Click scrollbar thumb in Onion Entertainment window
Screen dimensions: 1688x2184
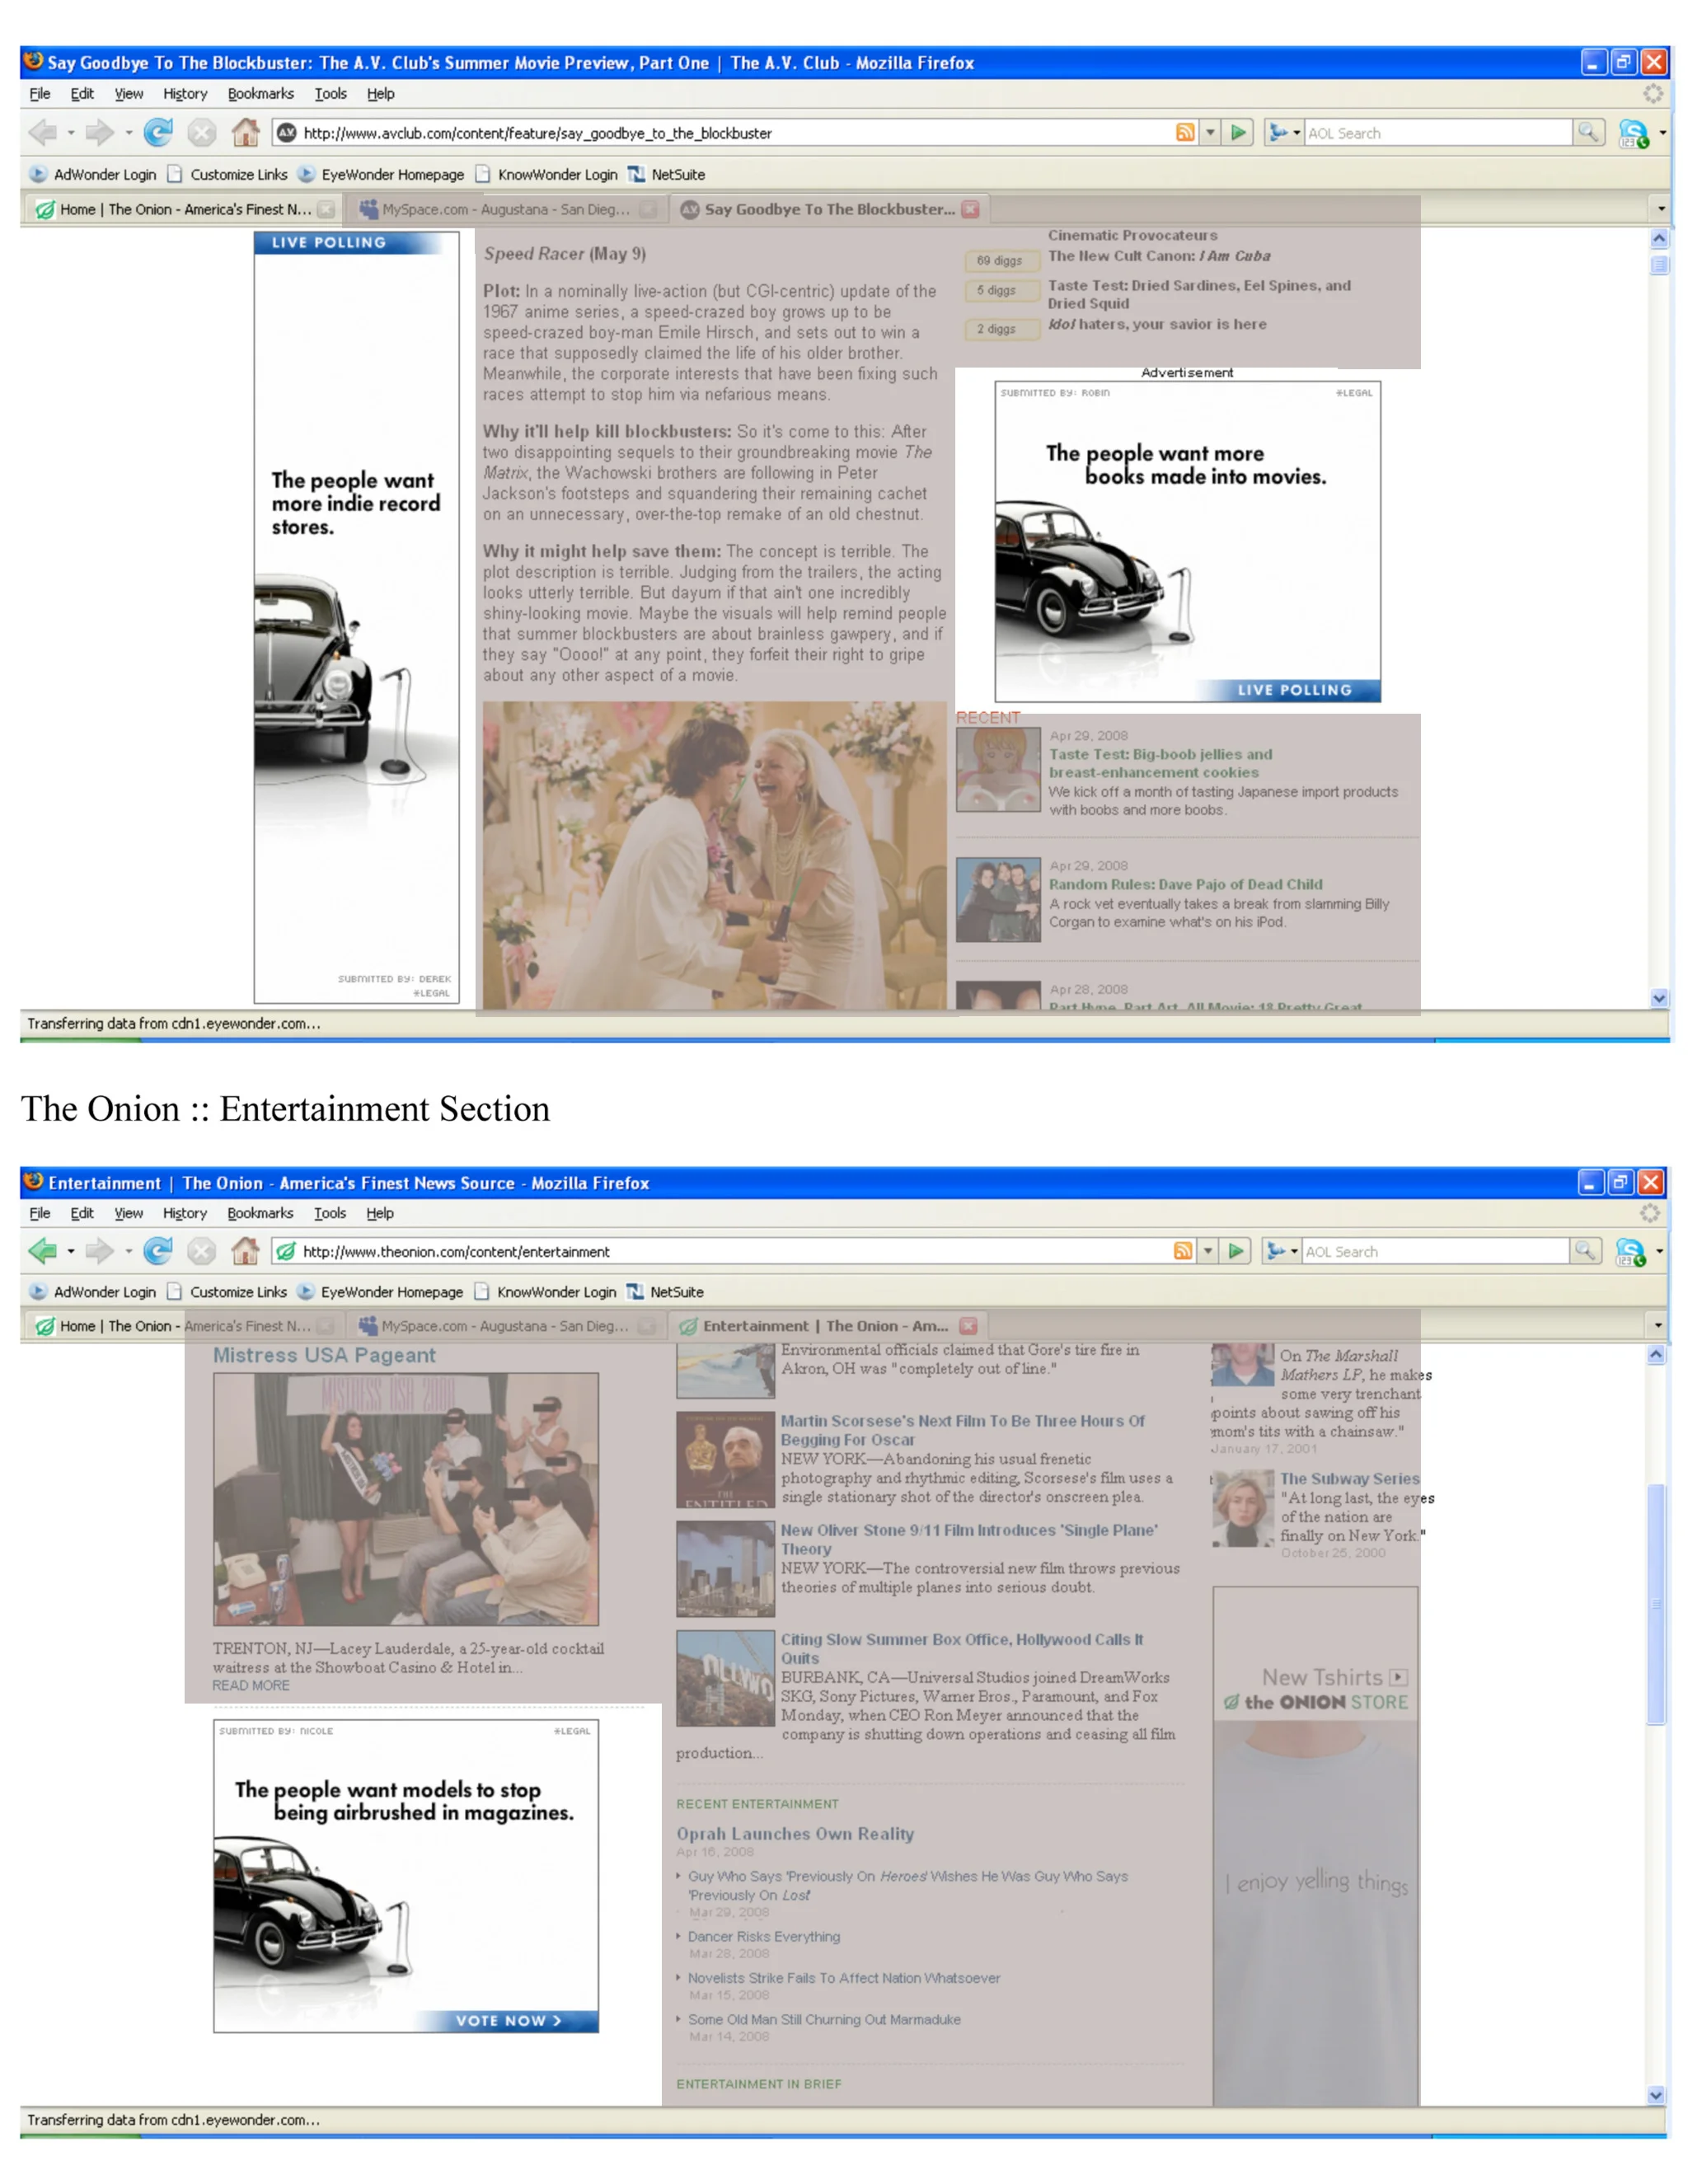pos(1656,1605)
